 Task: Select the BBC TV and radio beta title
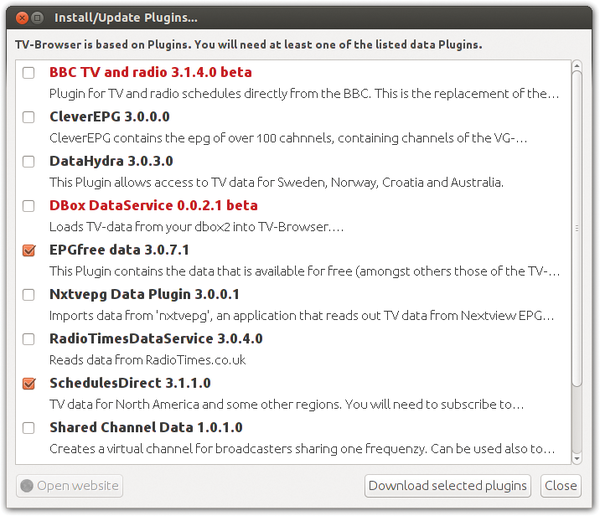151,72
